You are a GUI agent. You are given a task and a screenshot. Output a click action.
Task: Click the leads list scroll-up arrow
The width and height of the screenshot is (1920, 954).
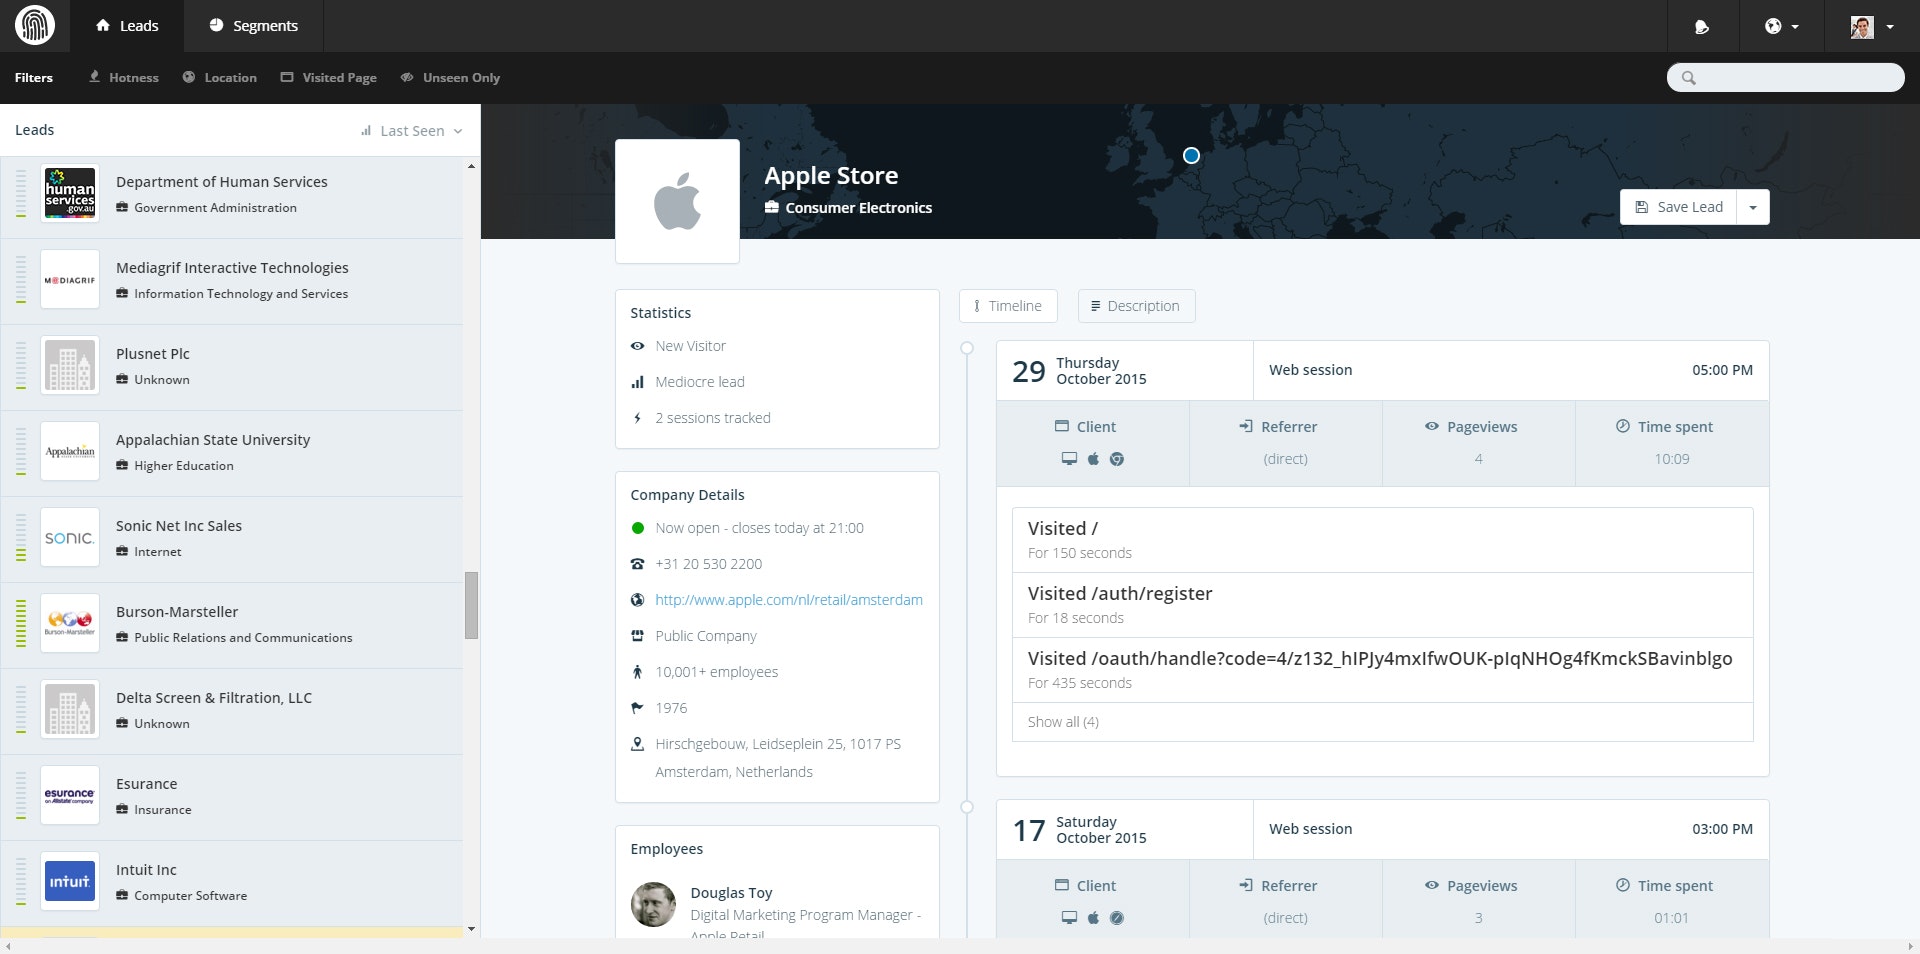point(471,166)
